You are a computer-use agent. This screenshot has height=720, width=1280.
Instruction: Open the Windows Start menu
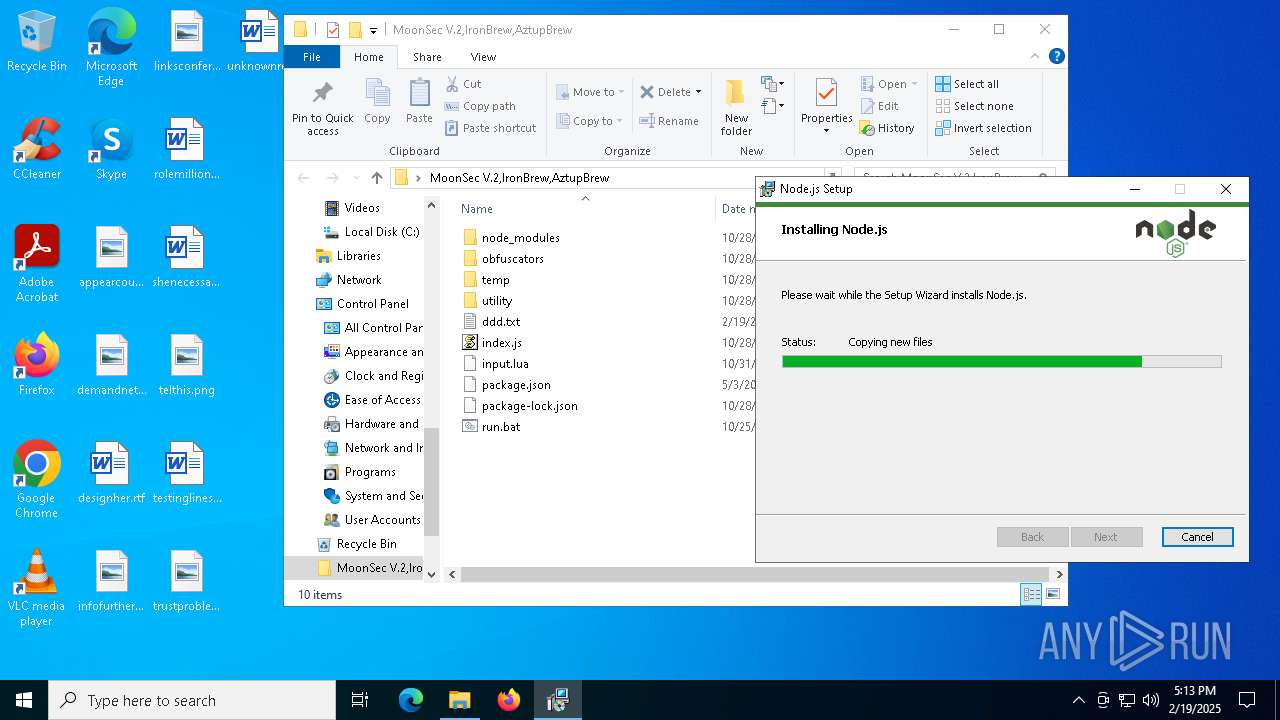[24, 700]
